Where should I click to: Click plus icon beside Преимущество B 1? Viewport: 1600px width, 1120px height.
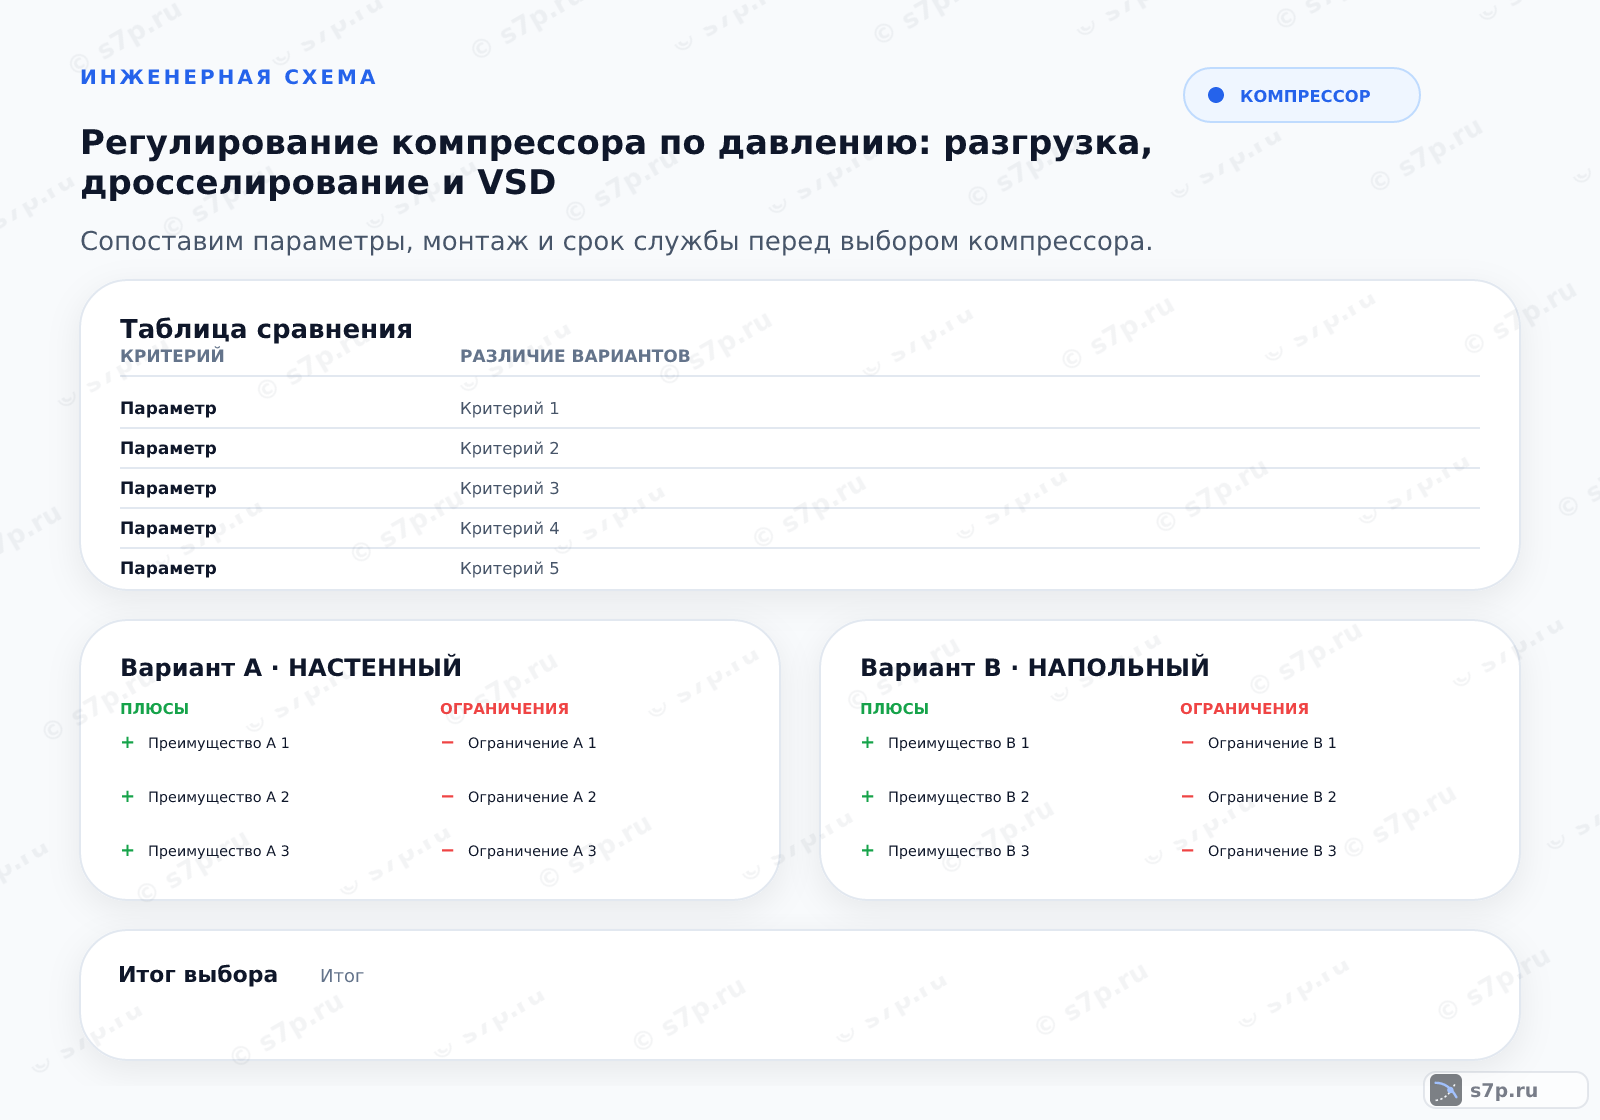coord(867,742)
